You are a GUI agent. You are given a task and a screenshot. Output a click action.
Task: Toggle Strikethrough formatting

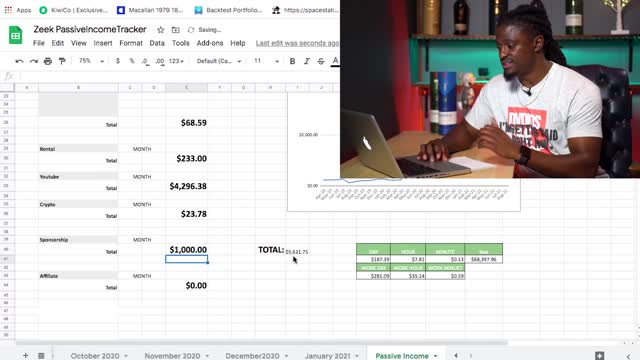(x=321, y=61)
